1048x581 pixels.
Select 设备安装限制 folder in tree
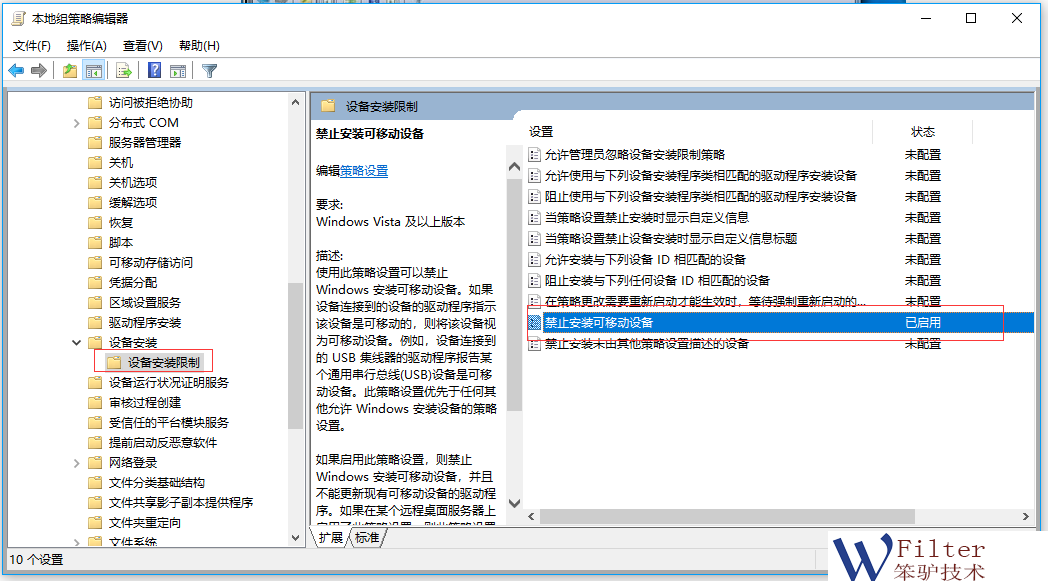click(163, 362)
